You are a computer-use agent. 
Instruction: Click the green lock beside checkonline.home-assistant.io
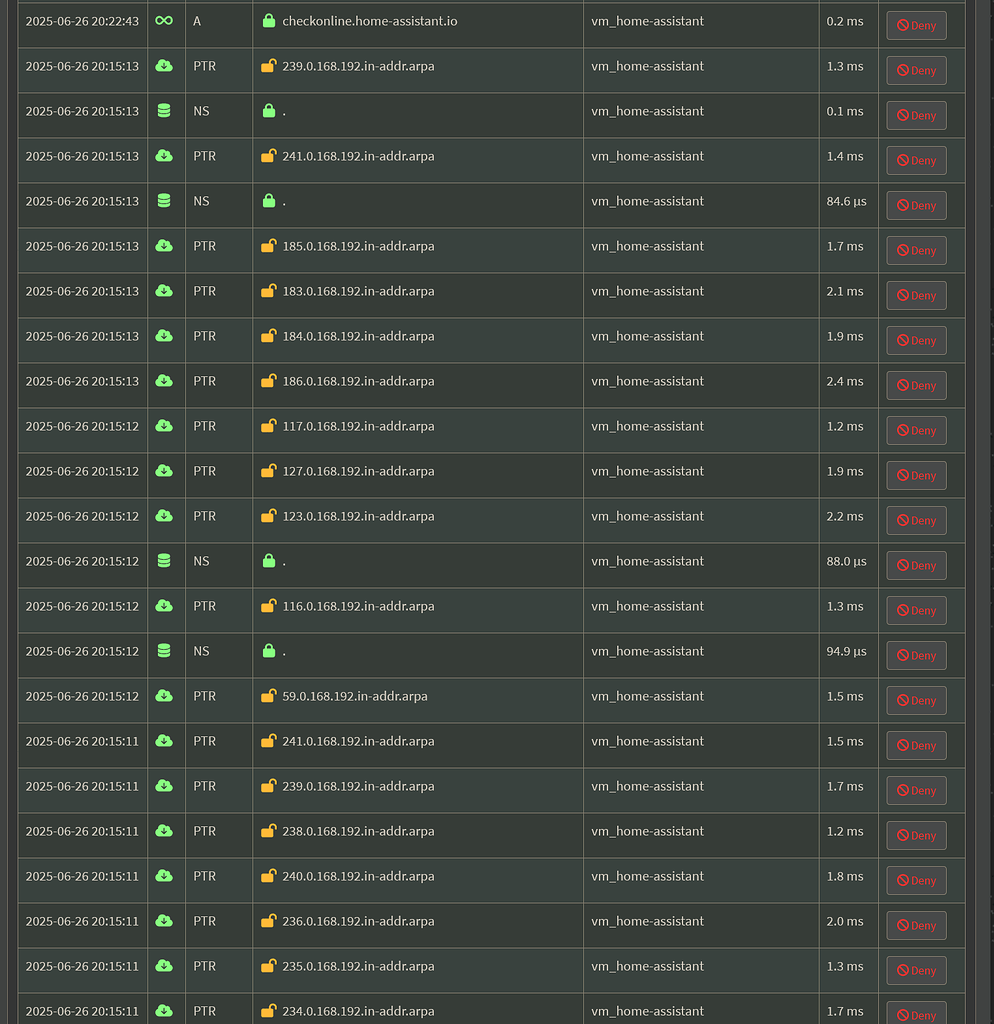268,21
